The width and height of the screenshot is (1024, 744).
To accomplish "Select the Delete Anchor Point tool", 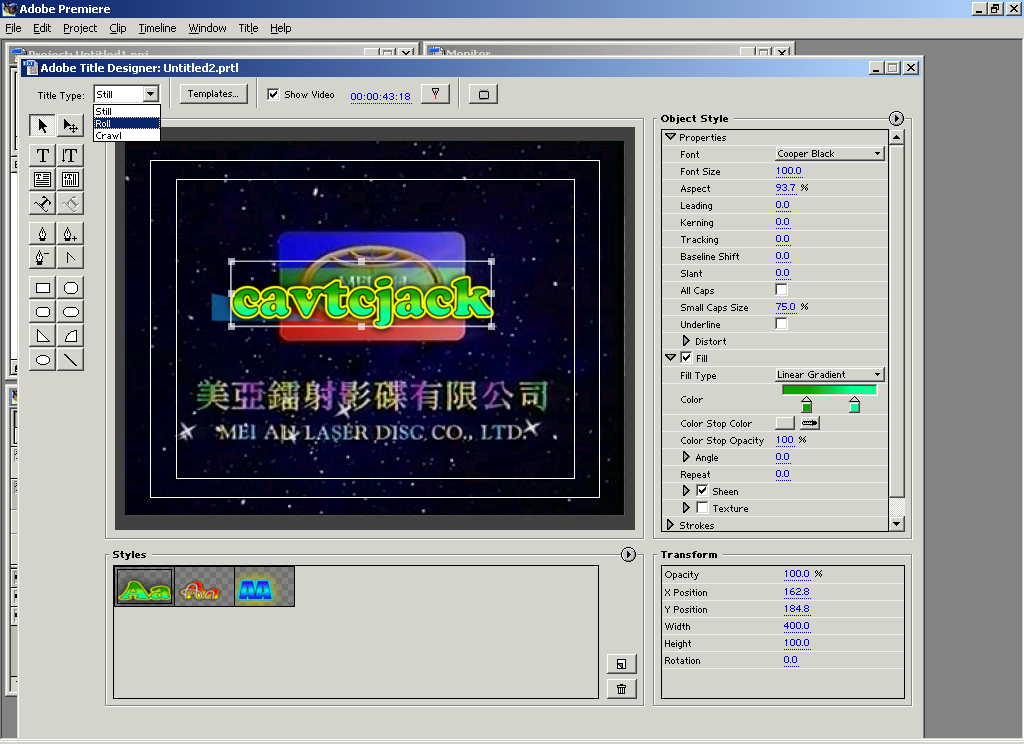I will coord(42,257).
